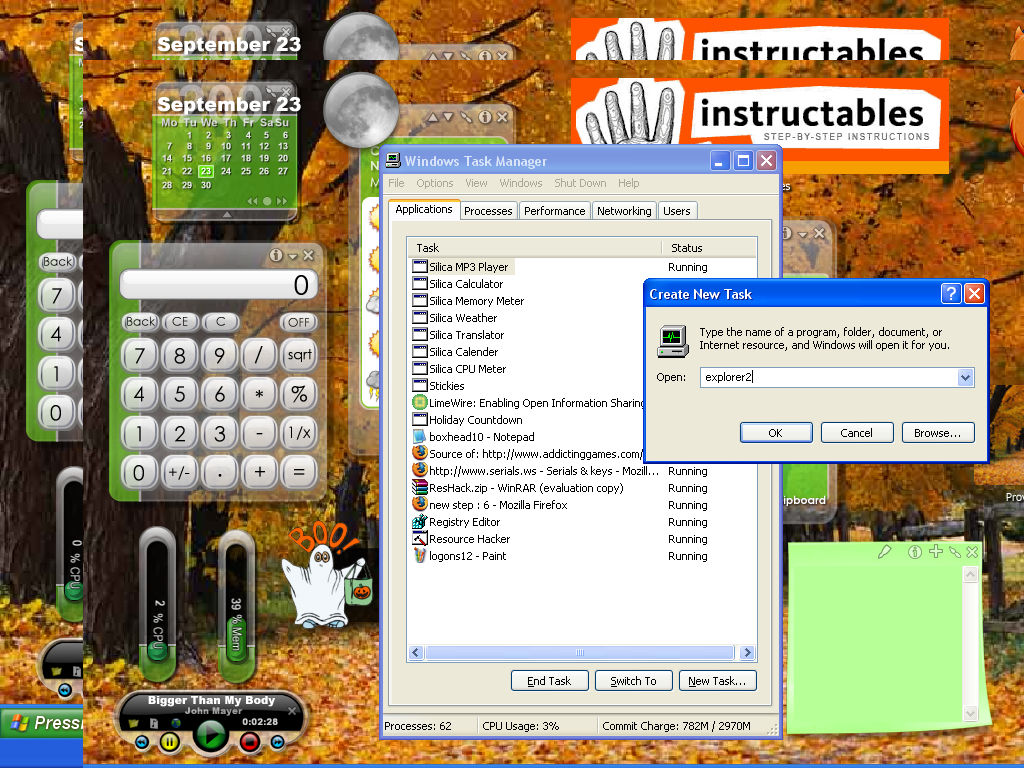Click the down triangle on the weather widget

point(448,118)
